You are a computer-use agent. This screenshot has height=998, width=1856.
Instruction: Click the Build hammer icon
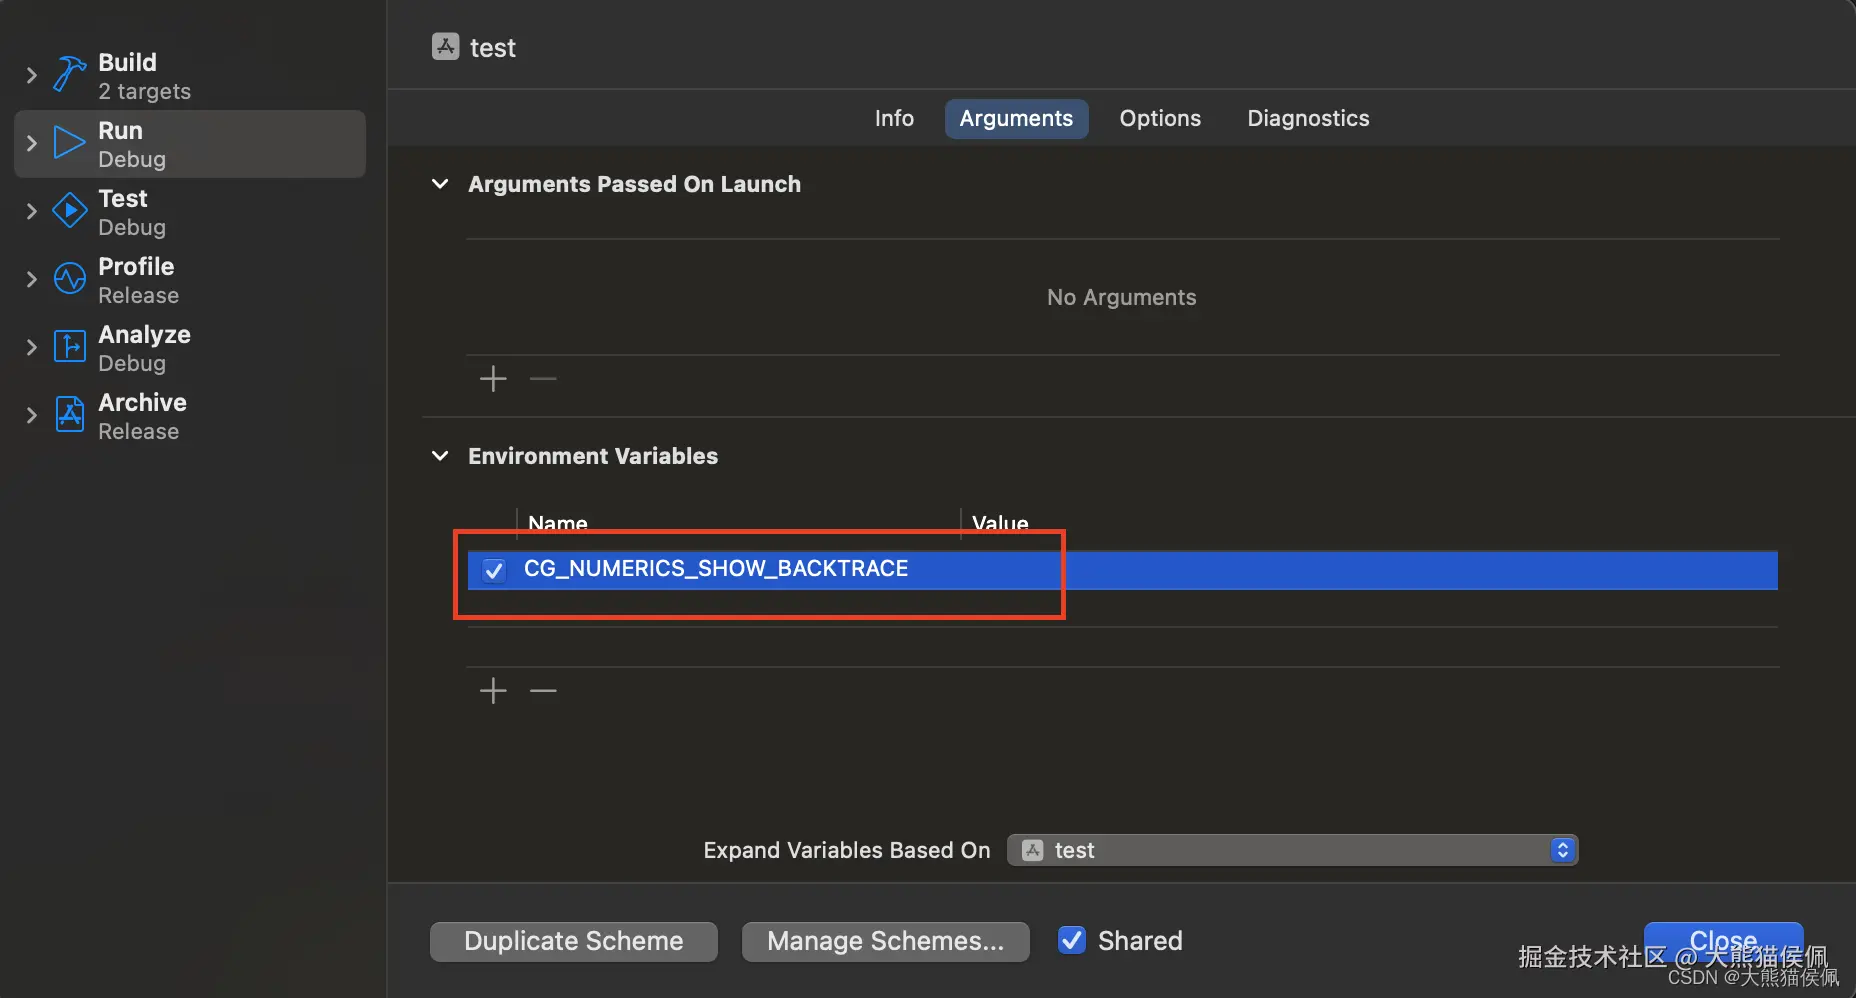69,74
